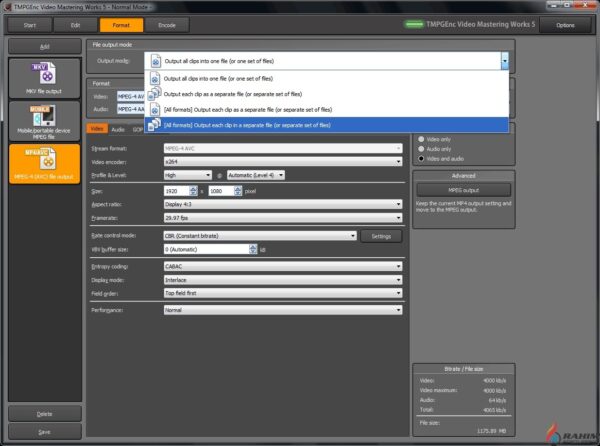Click the width size field 1920
This screenshot has width=600, height=446.
[x=176, y=191]
